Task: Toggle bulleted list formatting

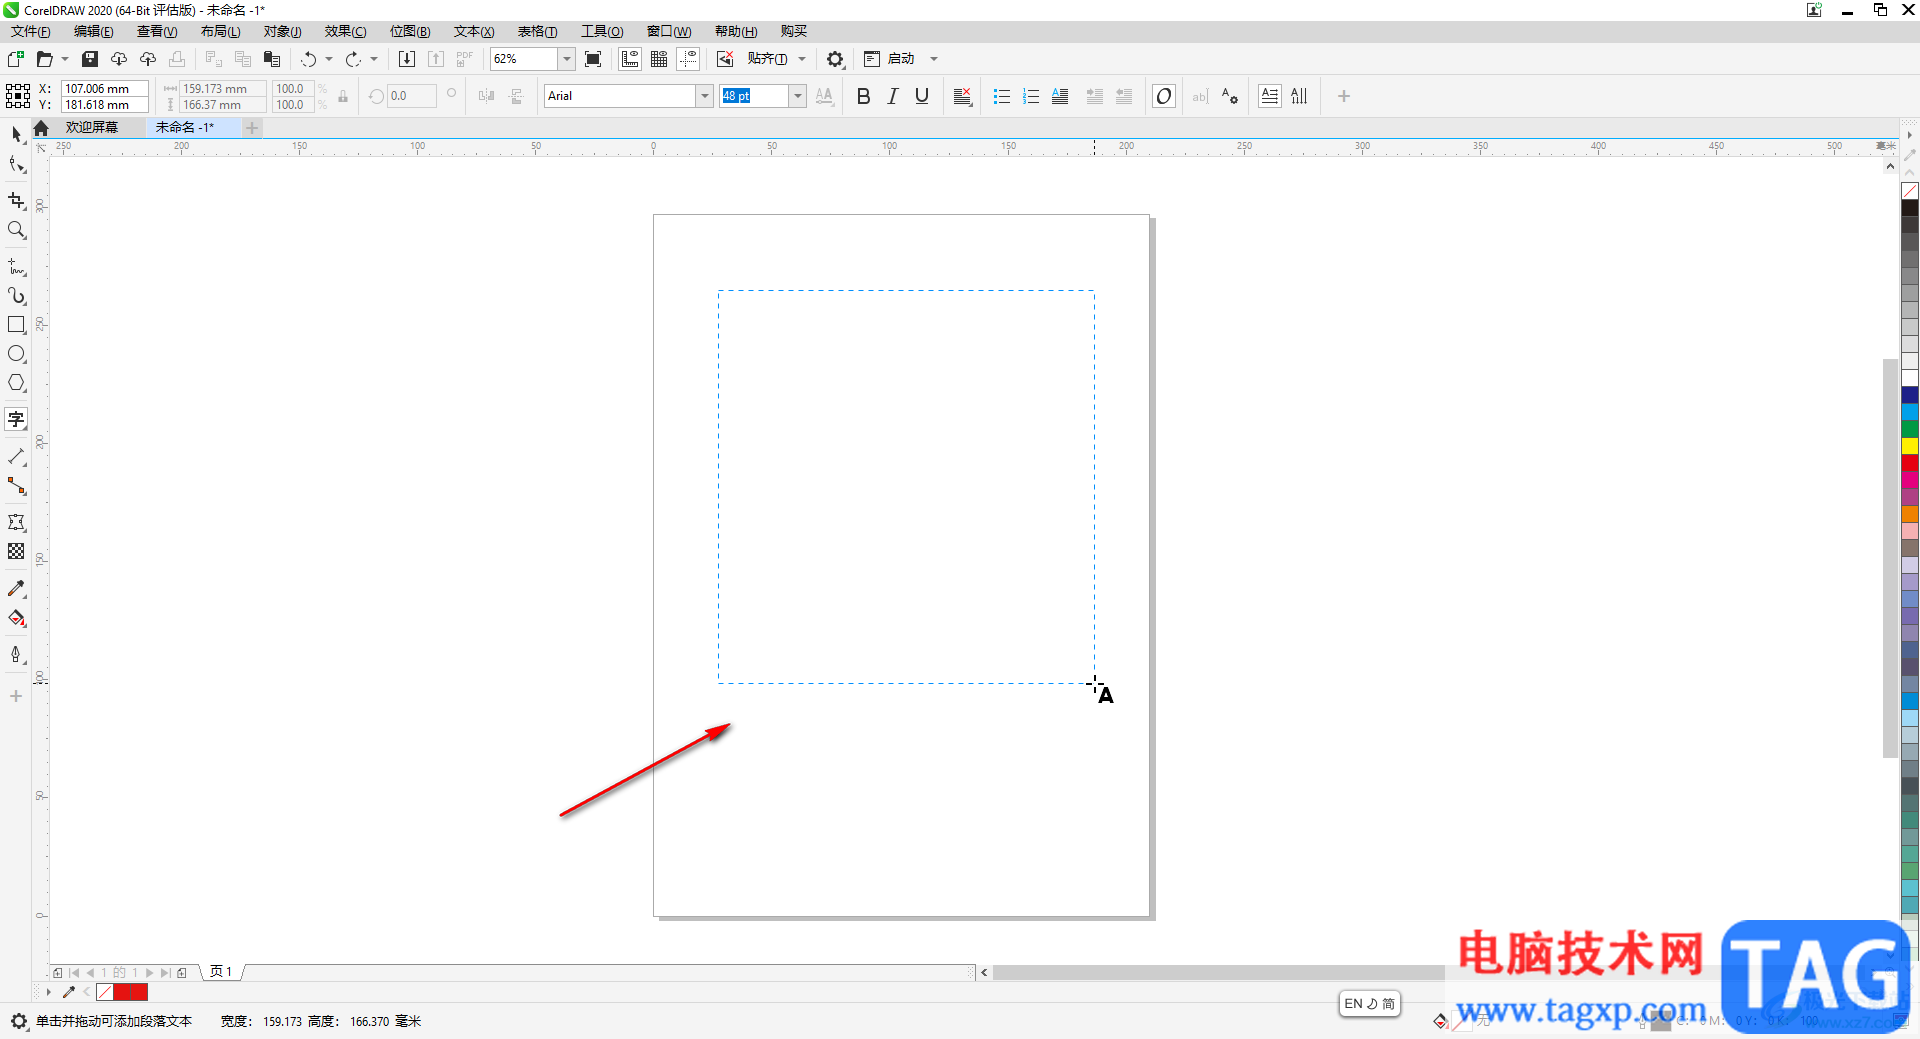Action: pyautogui.click(x=1002, y=96)
